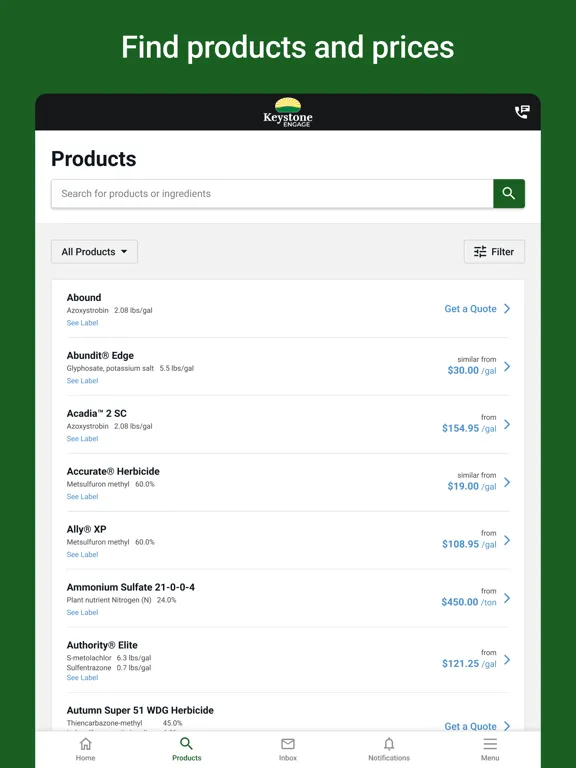
Task: Select the Acadia™ 2 SC product name
Action: tap(96, 413)
